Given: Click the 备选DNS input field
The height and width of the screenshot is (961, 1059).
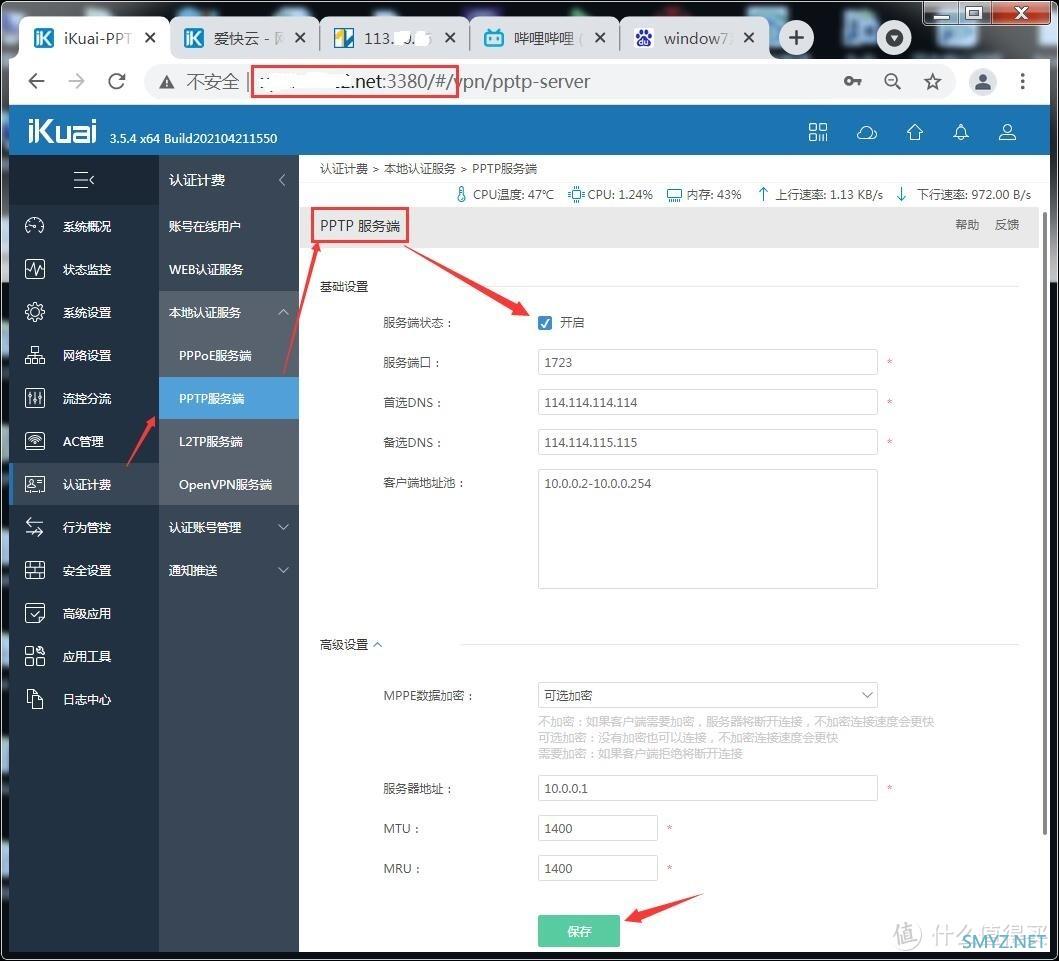Looking at the screenshot, I should pyautogui.click(x=707, y=442).
